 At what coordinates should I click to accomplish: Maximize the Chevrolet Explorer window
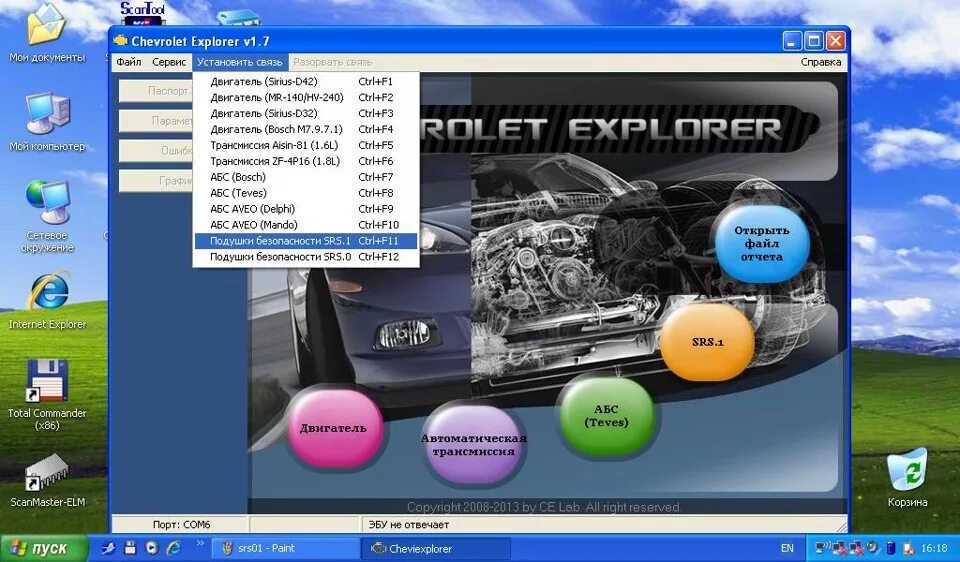pyautogui.click(x=814, y=41)
